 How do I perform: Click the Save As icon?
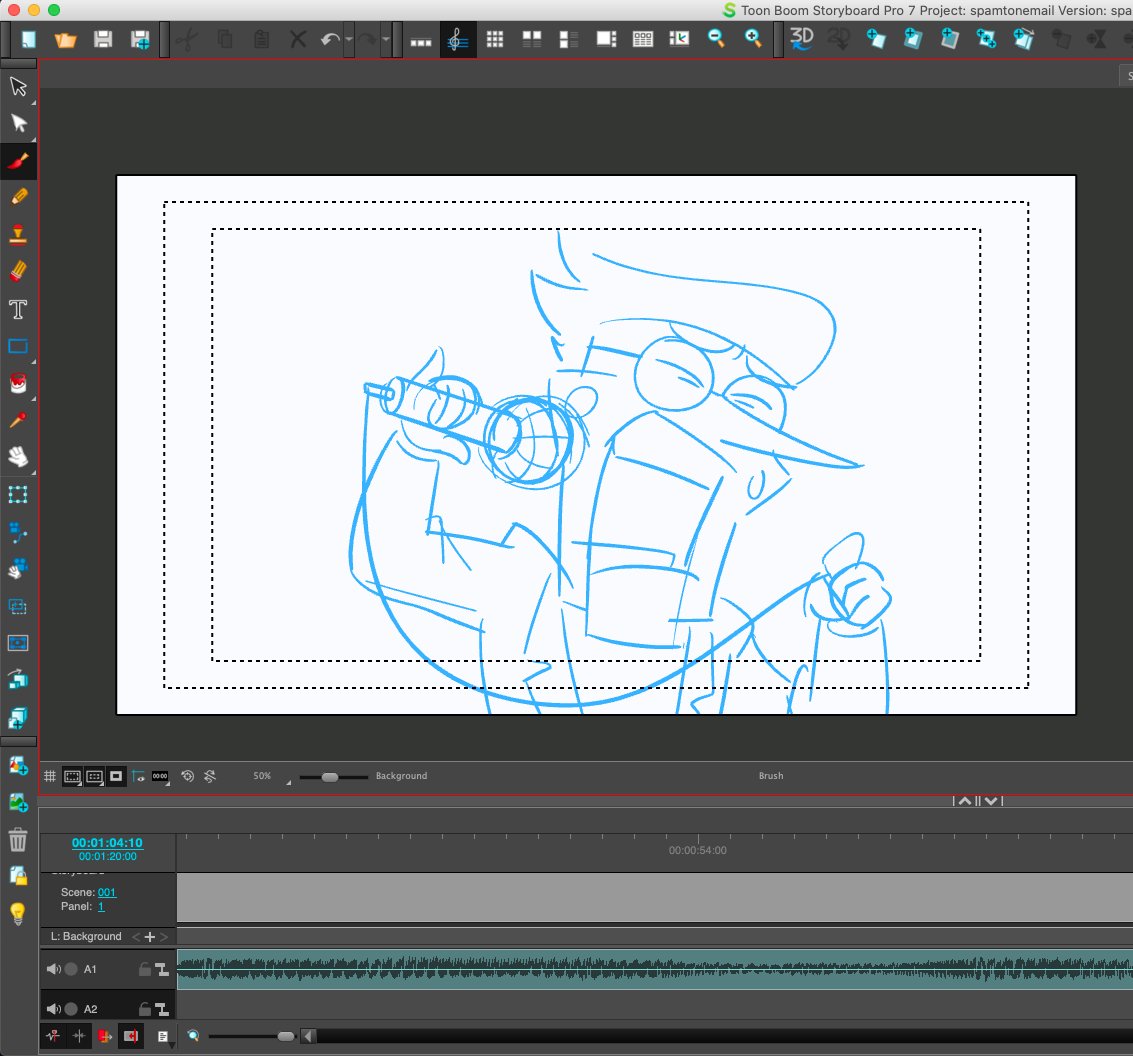click(x=139, y=39)
